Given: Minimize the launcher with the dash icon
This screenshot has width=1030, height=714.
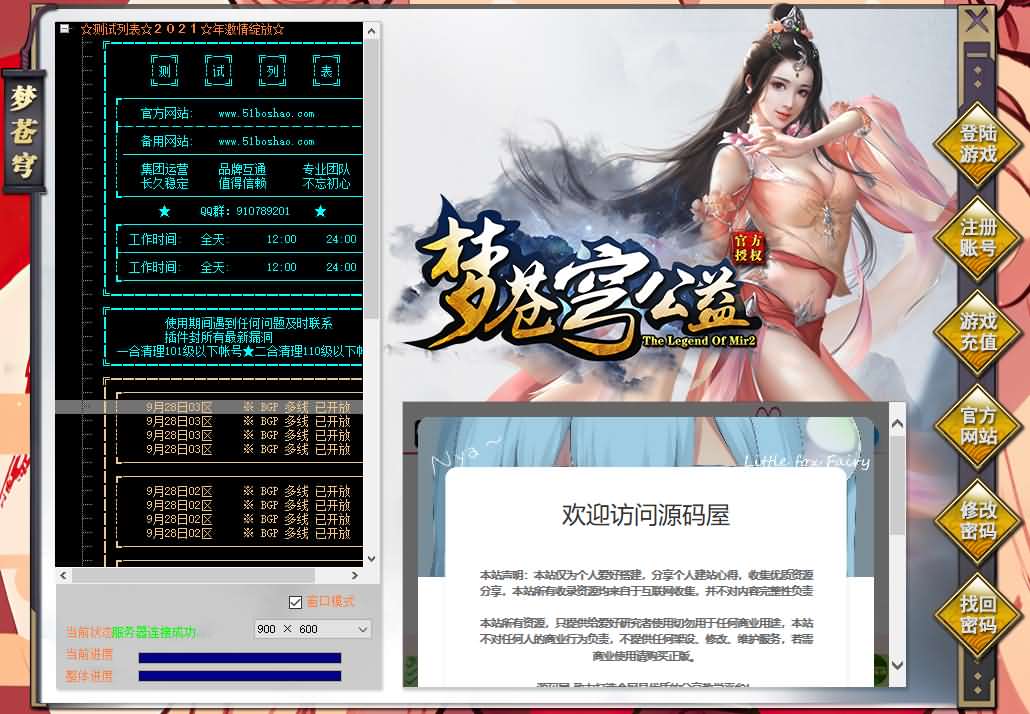Looking at the screenshot, I should (977, 52).
